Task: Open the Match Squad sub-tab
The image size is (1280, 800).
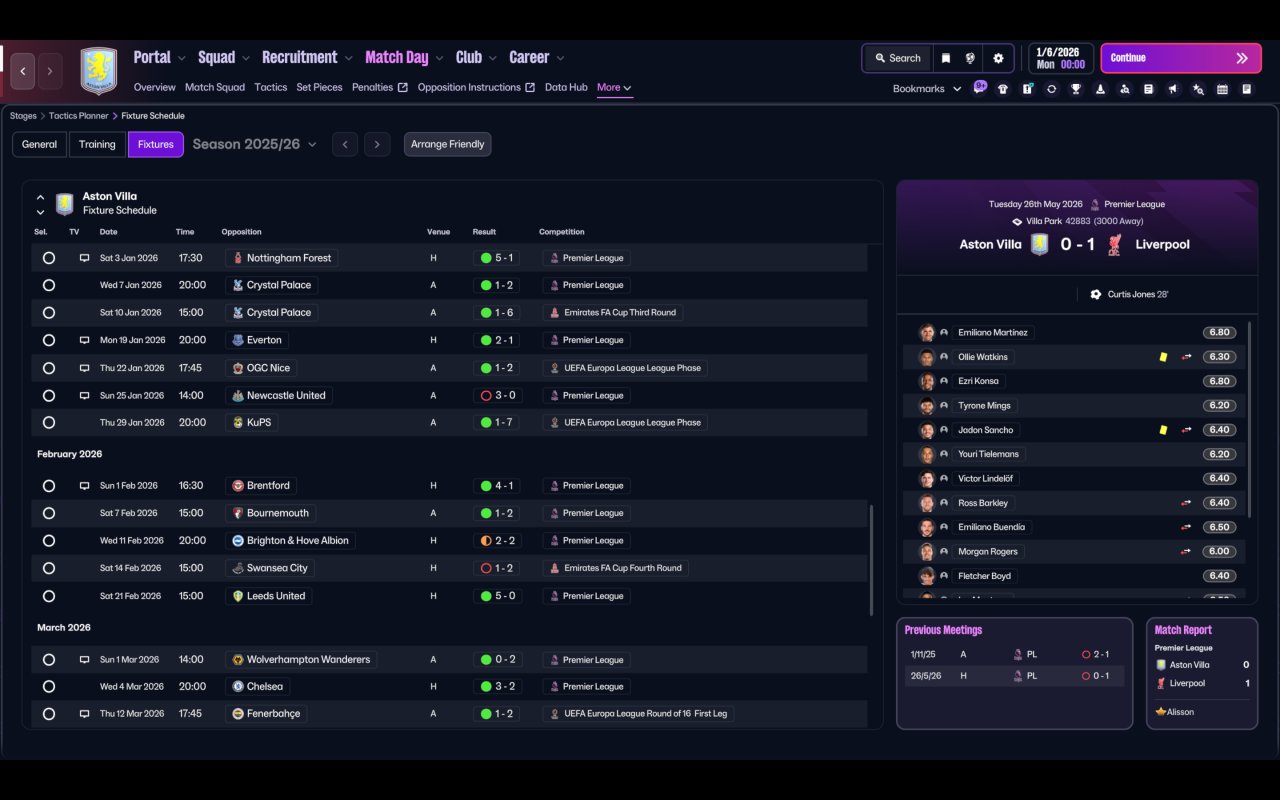Action: click(215, 88)
